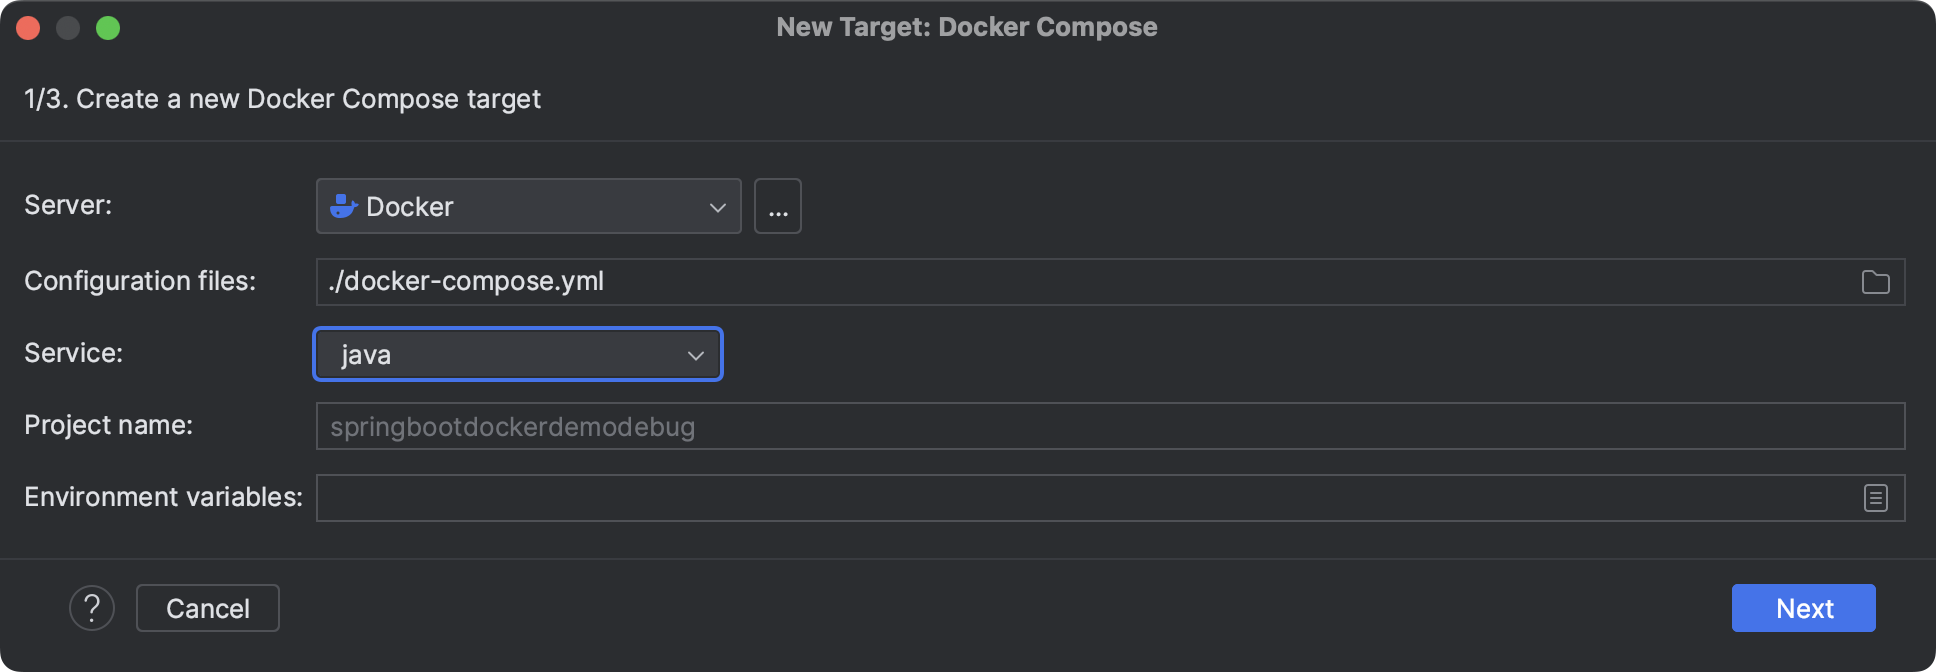Click Cancel to dismiss the dialog
The width and height of the screenshot is (1936, 672).
pos(207,607)
